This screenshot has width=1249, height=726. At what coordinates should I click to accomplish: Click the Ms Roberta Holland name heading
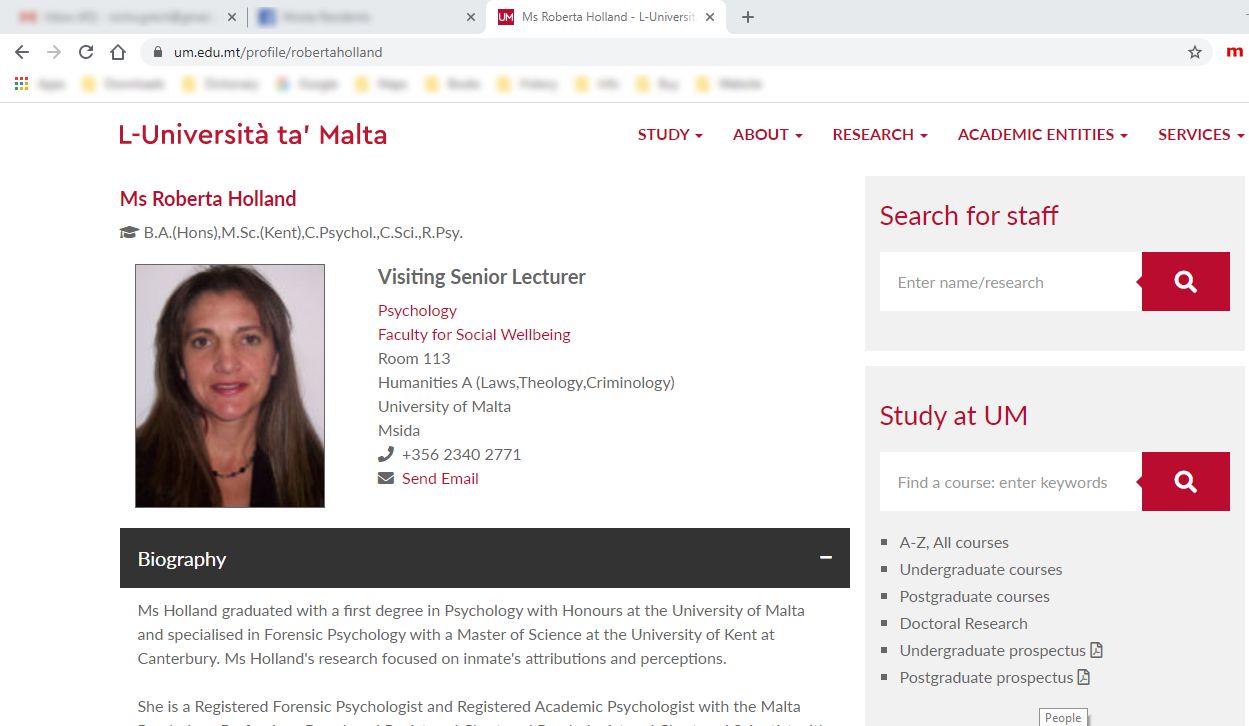[x=208, y=199]
